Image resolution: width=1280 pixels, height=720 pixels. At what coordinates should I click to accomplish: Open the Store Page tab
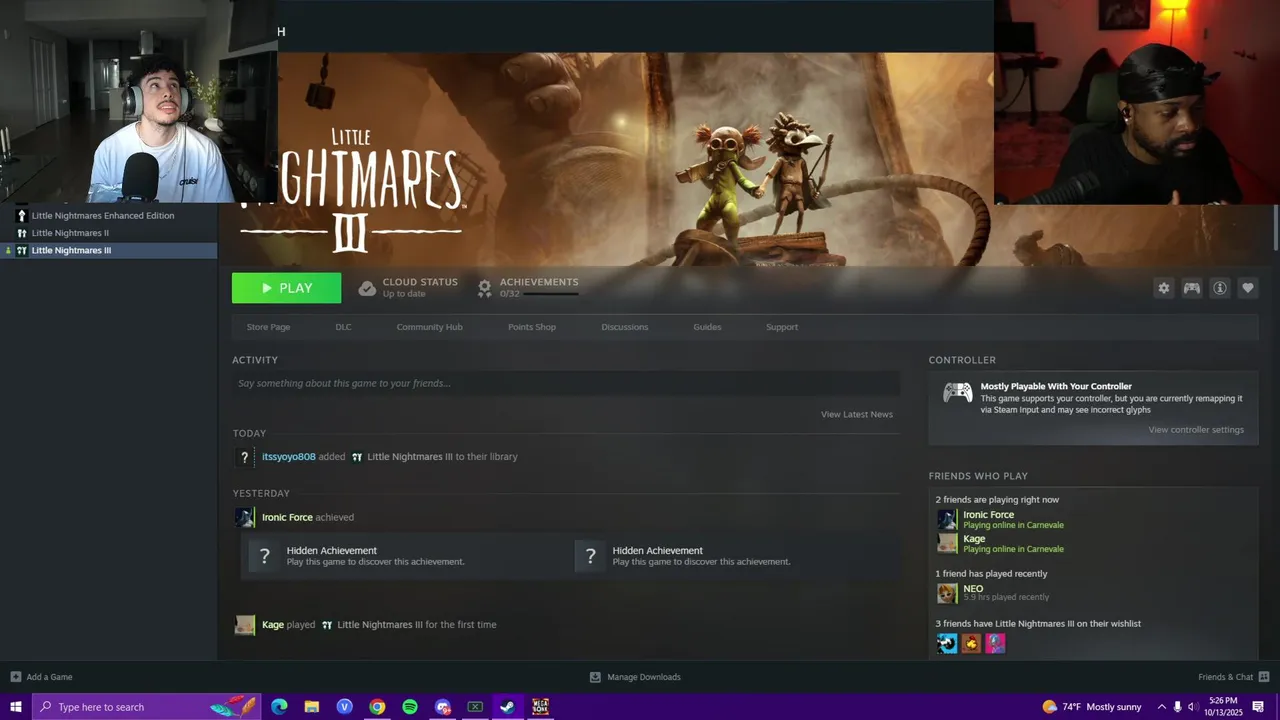click(268, 327)
